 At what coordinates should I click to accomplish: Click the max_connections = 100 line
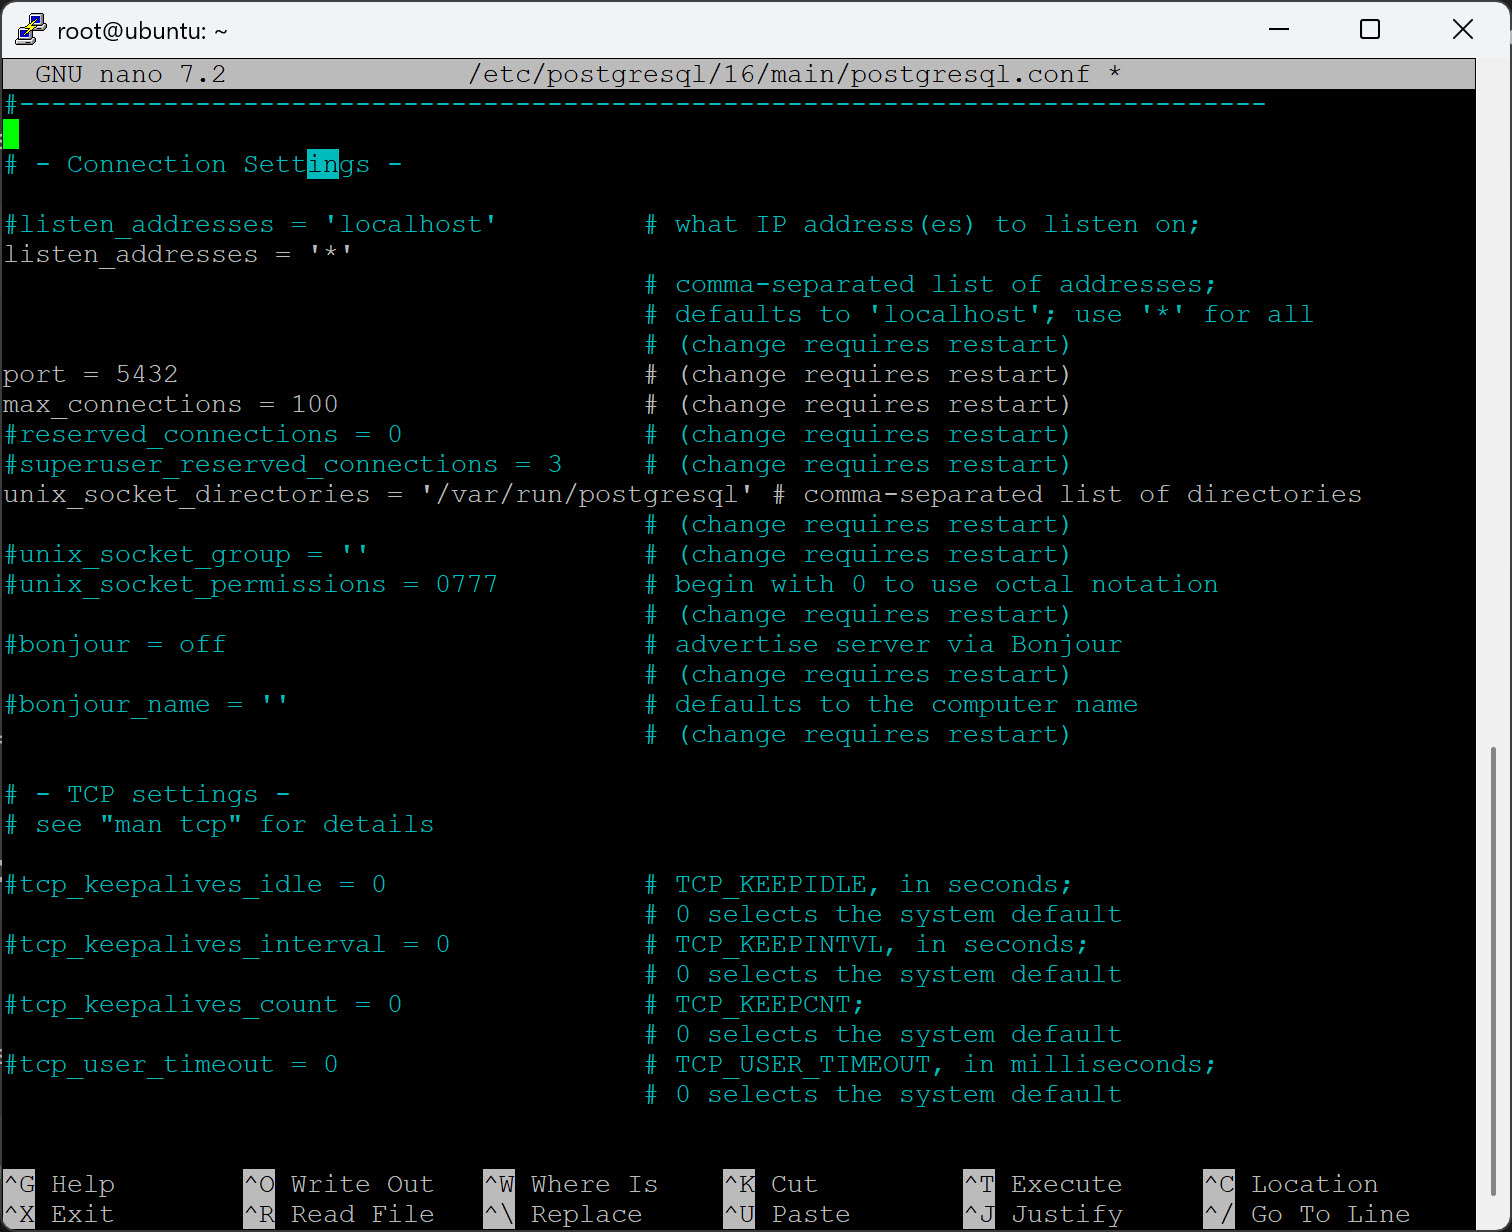point(170,404)
